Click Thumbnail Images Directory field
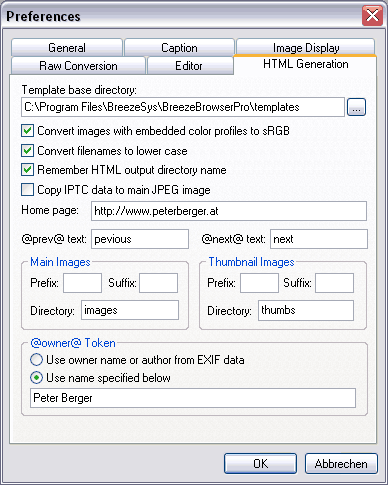The height and width of the screenshot is (485, 388). point(306,310)
